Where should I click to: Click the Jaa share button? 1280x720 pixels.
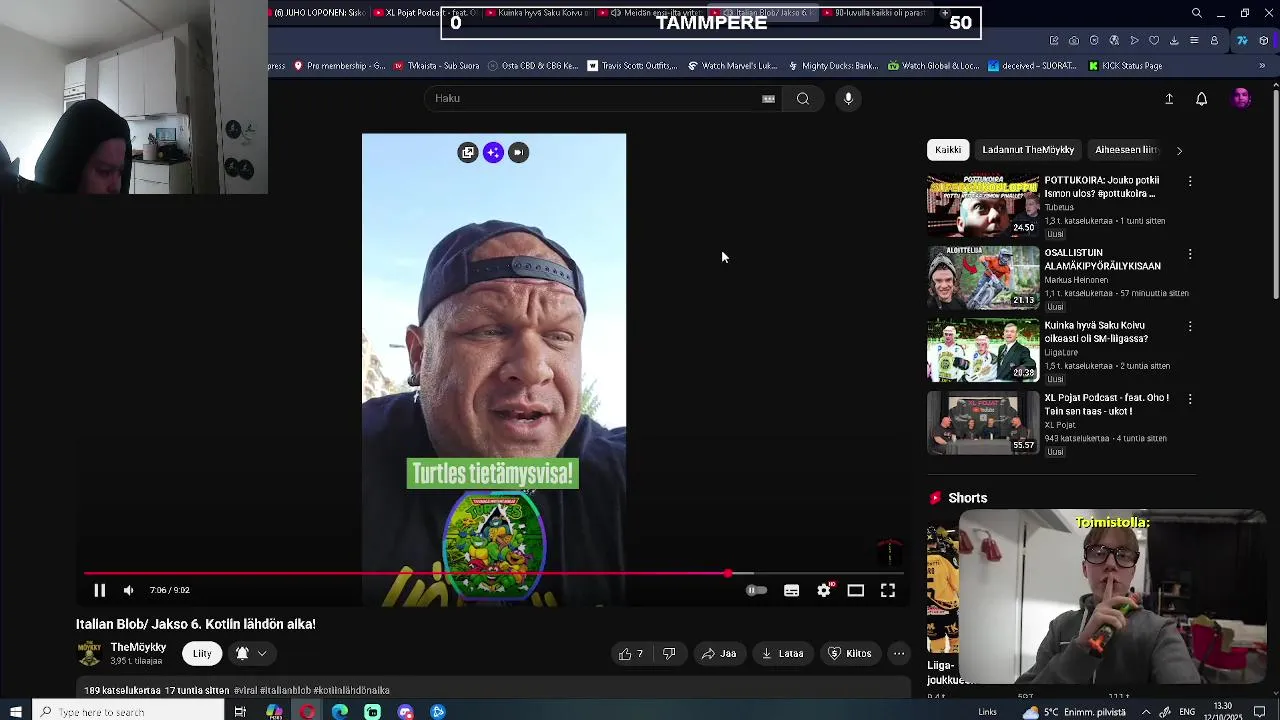tap(719, 654)
